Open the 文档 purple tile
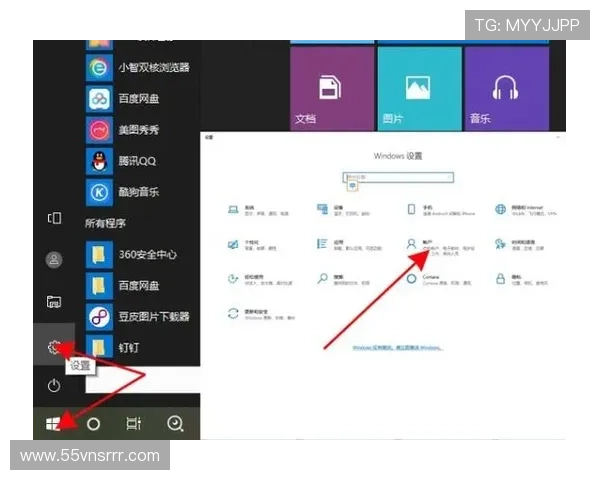Image resolution: width=600 pixels, height=480 pixels. click(x=332, y=89)
